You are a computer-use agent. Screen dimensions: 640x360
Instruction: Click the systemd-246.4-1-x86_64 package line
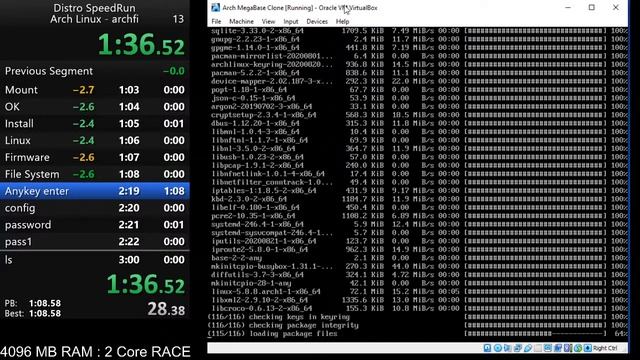point(419,224)
